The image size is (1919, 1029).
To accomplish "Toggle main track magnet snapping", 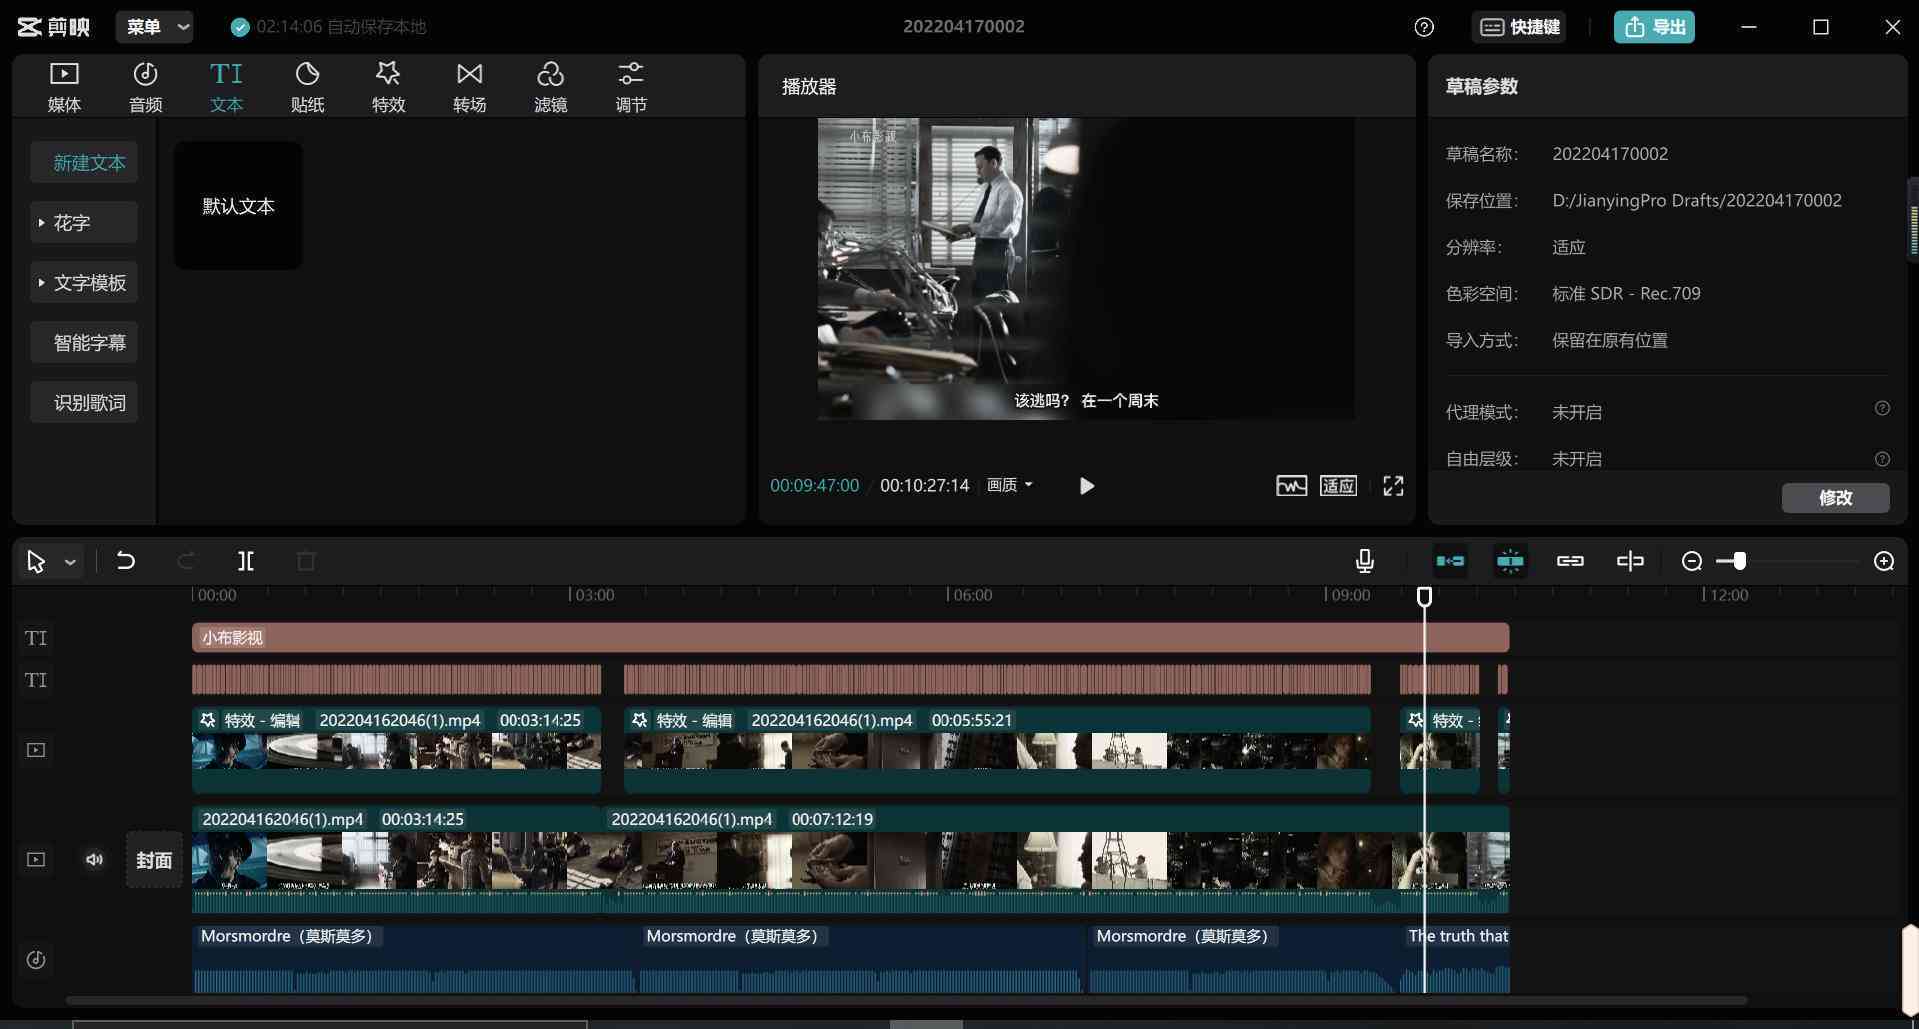I will click(1450, 561).
